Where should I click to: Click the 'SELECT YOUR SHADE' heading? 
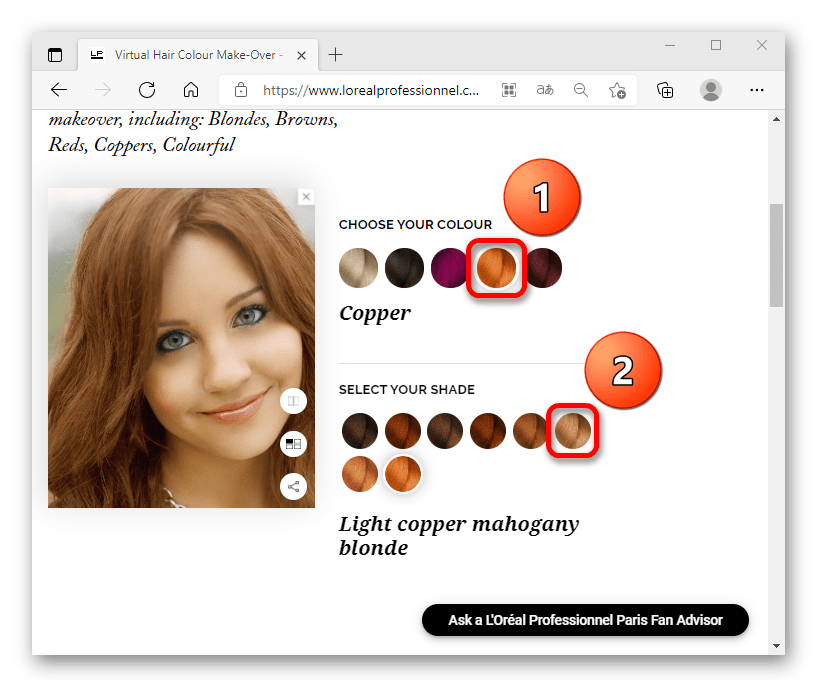406,390
